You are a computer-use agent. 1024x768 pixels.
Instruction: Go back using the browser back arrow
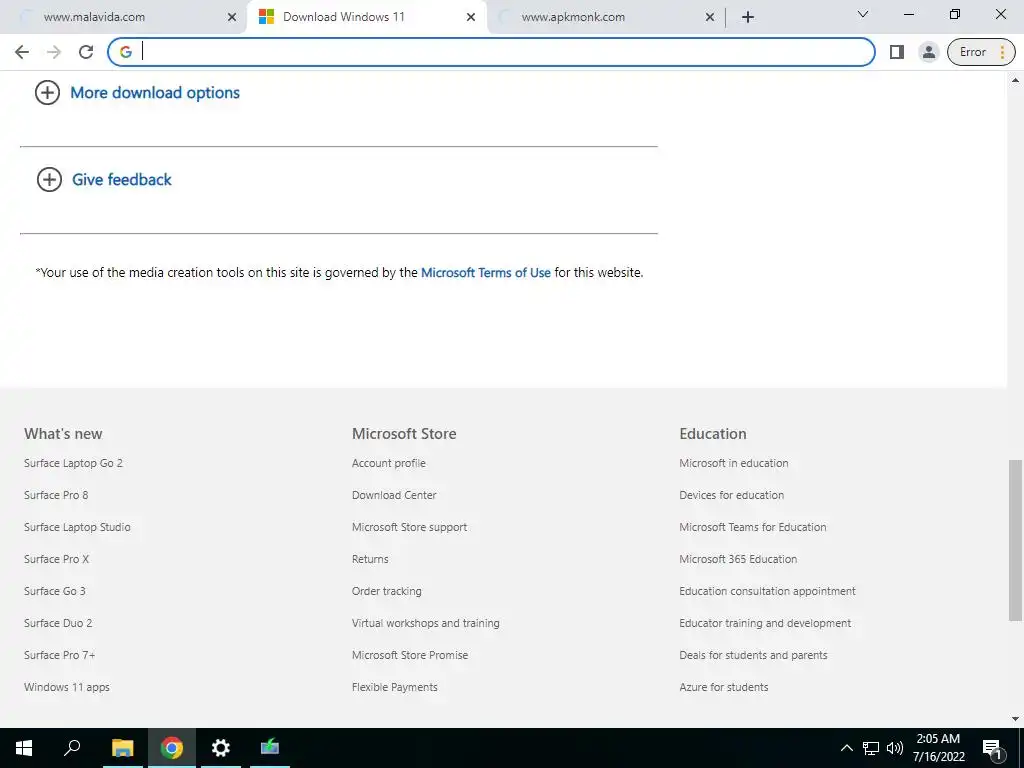tap(22, 52)
